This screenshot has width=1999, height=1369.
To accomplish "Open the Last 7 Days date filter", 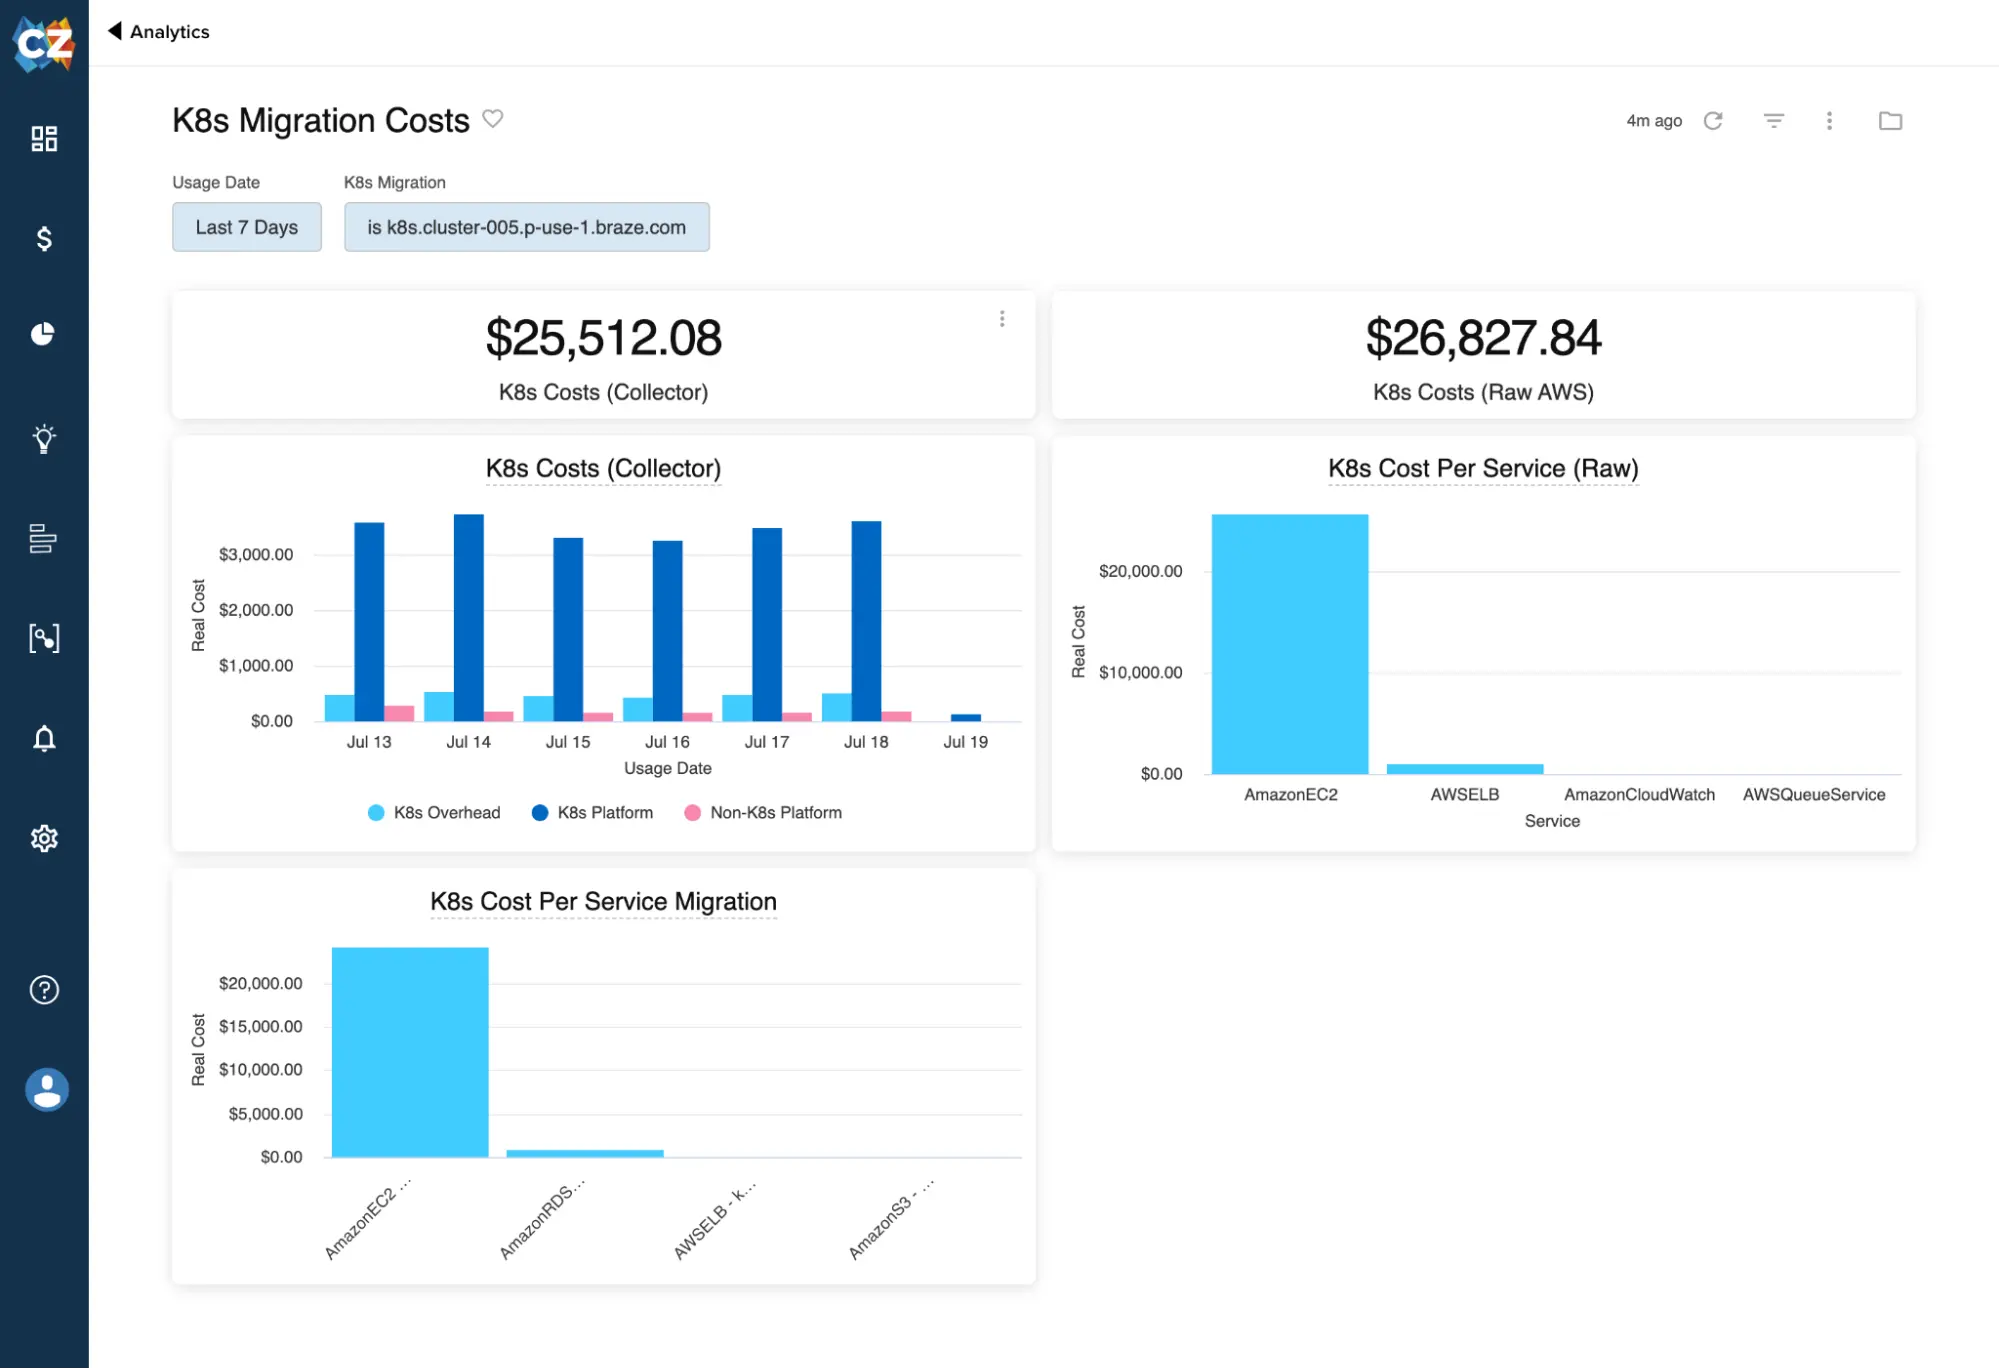I will pyautogui.click(x=247, y=227).
